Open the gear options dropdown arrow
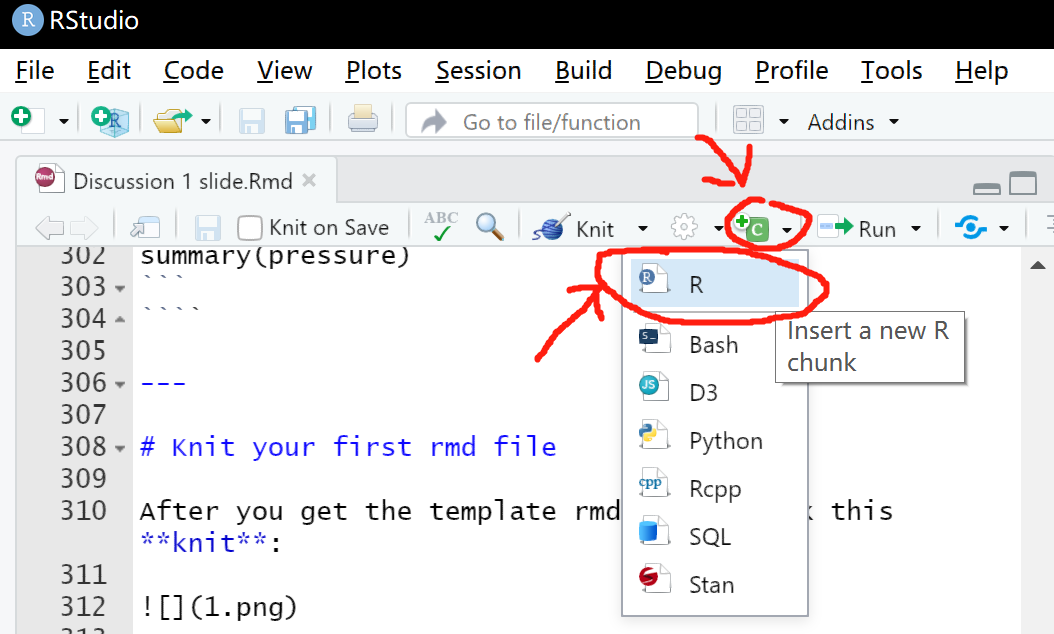Image resolution: width=1054 pixels, height=634 pixels. 718,229
